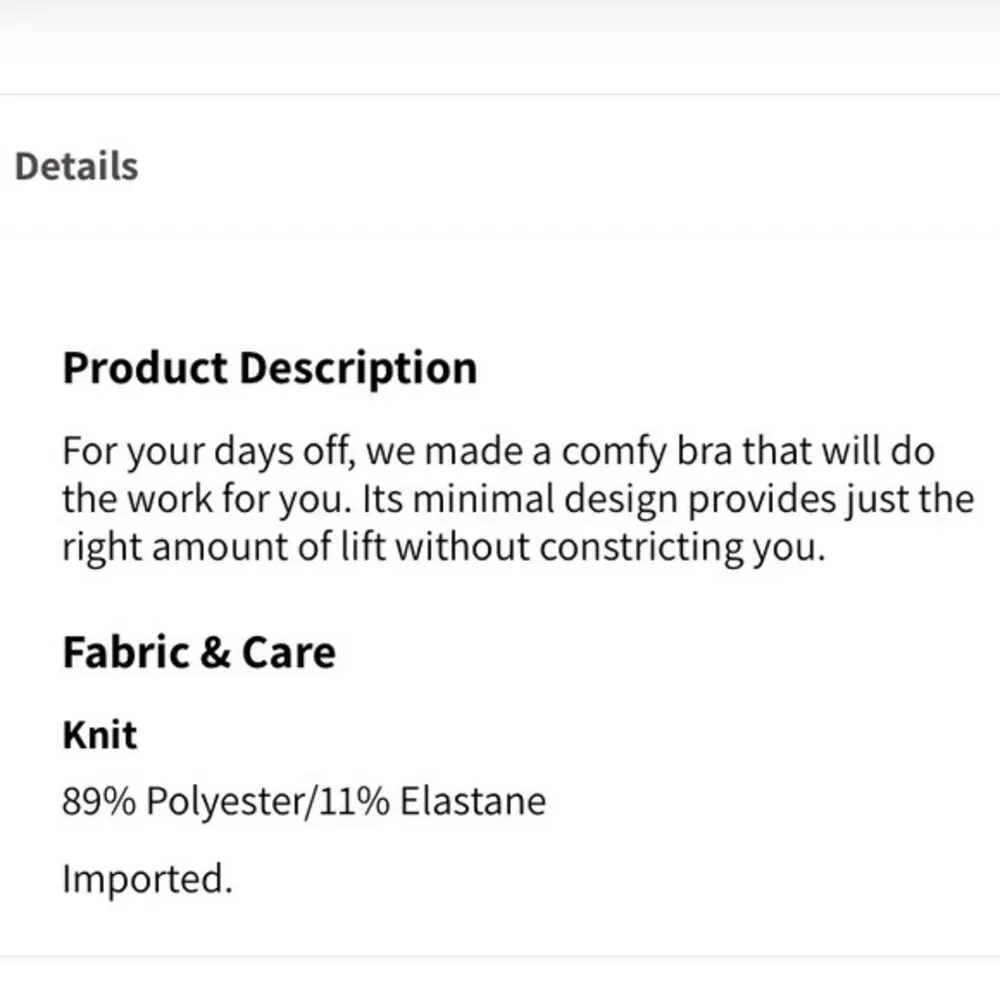
Task: Click the Product Description heading
Action: point(269,368)
